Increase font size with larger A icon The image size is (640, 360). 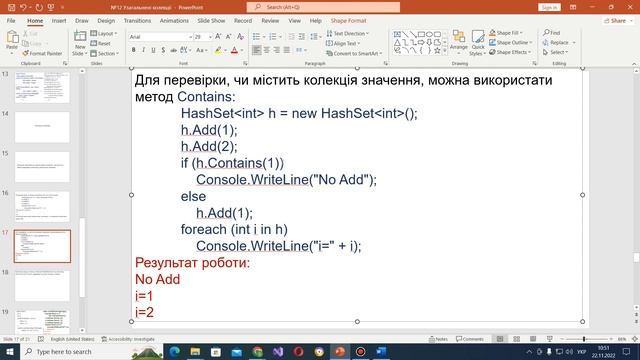pos(218,37)
